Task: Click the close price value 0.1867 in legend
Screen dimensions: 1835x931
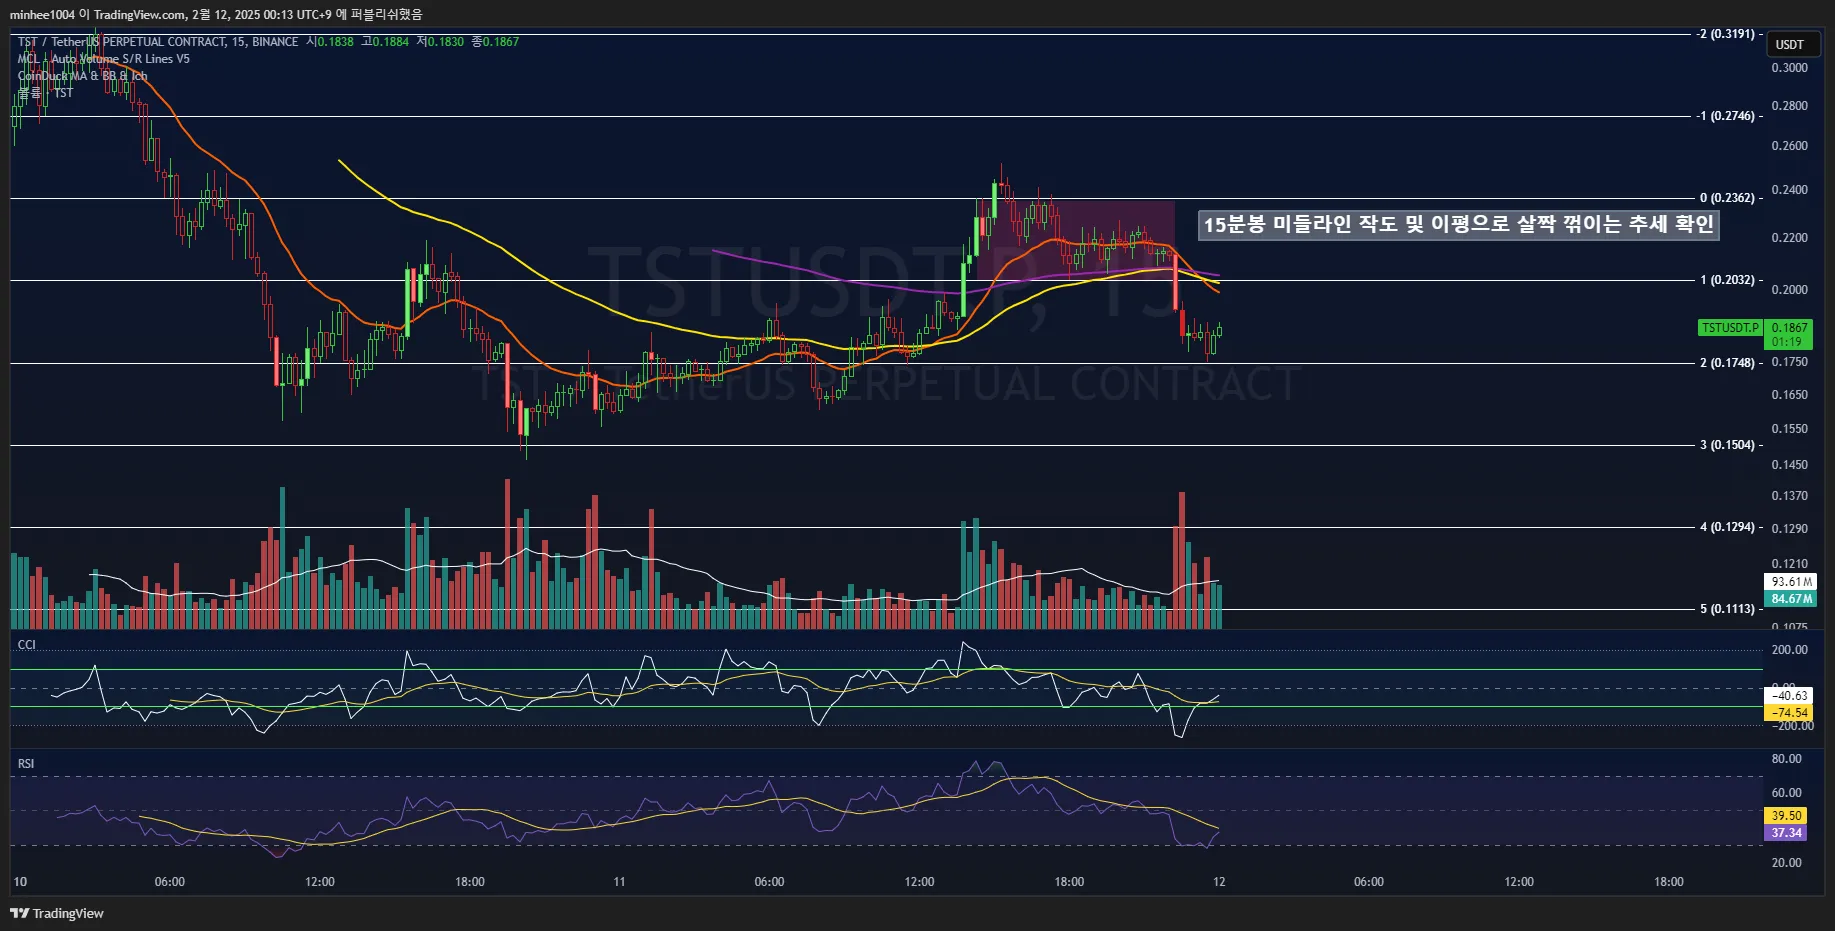Action: tap(501, 42)
